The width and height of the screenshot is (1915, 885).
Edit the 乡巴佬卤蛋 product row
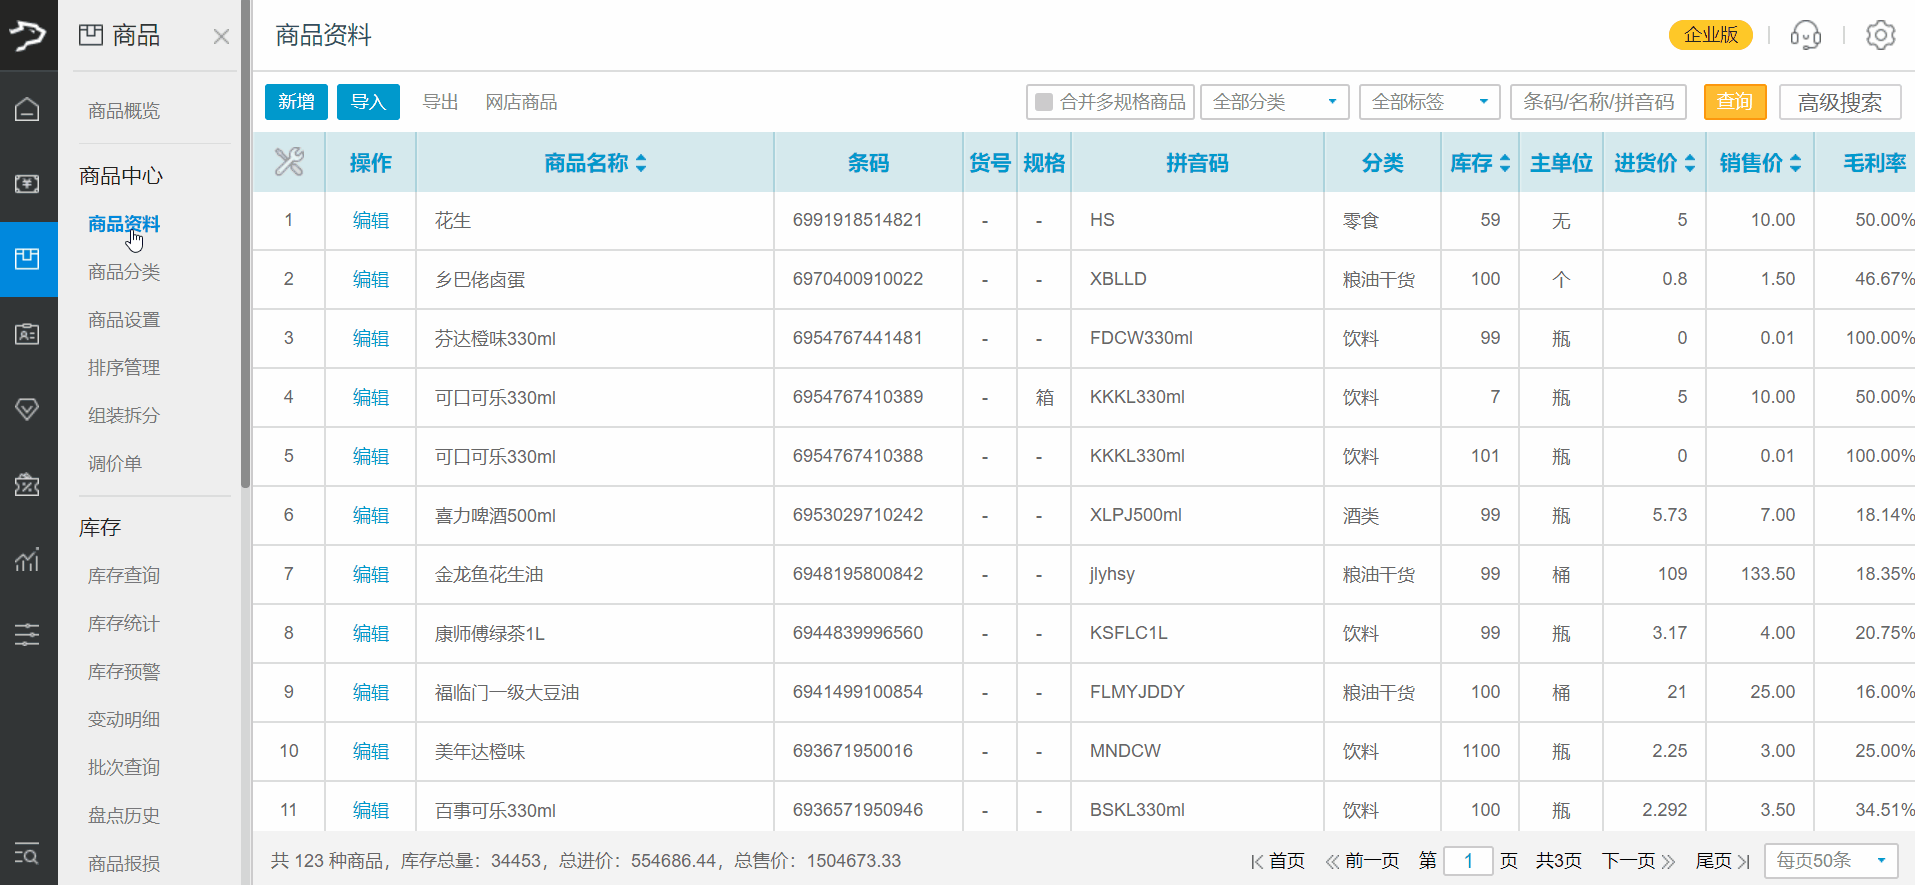pyautogui.click(x=371, y=280)
